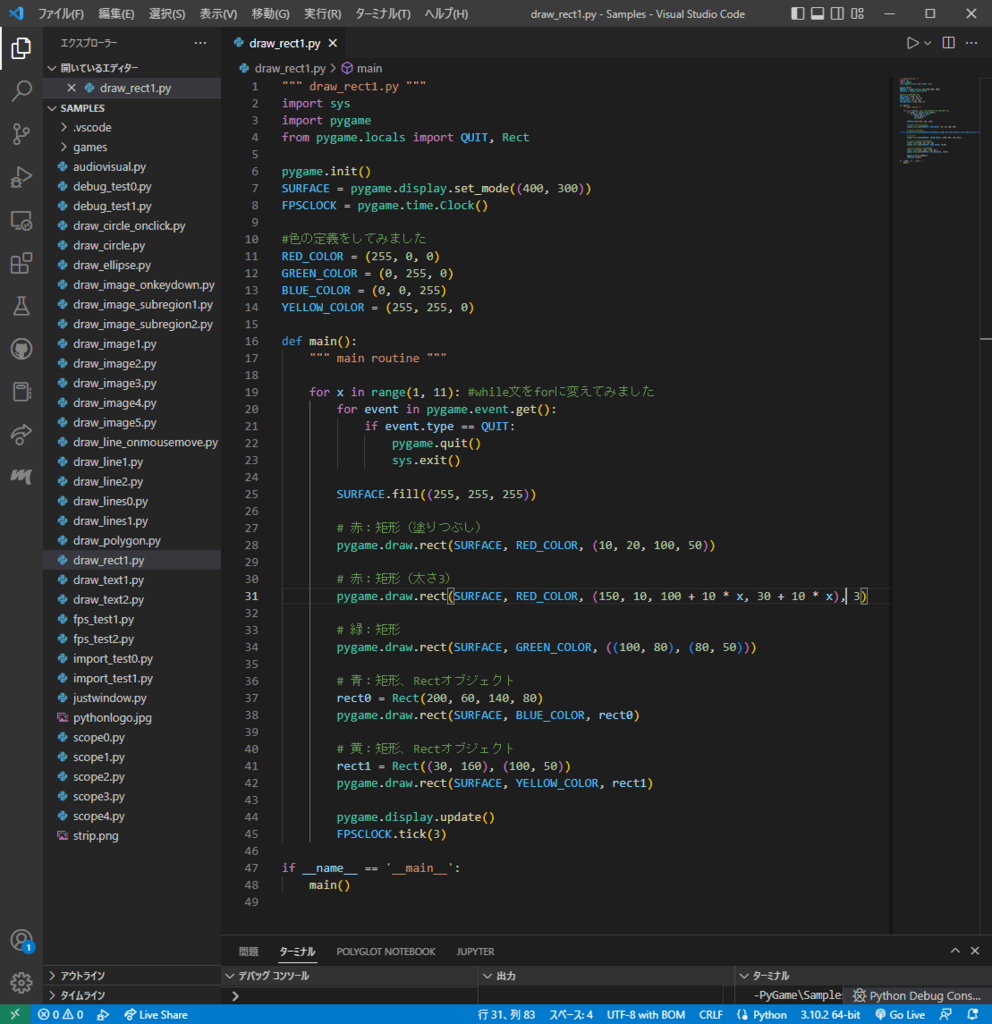Change CRLF end of line sequence
The width and height of the screenshot is (992, 1024).
tap(711, 1014)
